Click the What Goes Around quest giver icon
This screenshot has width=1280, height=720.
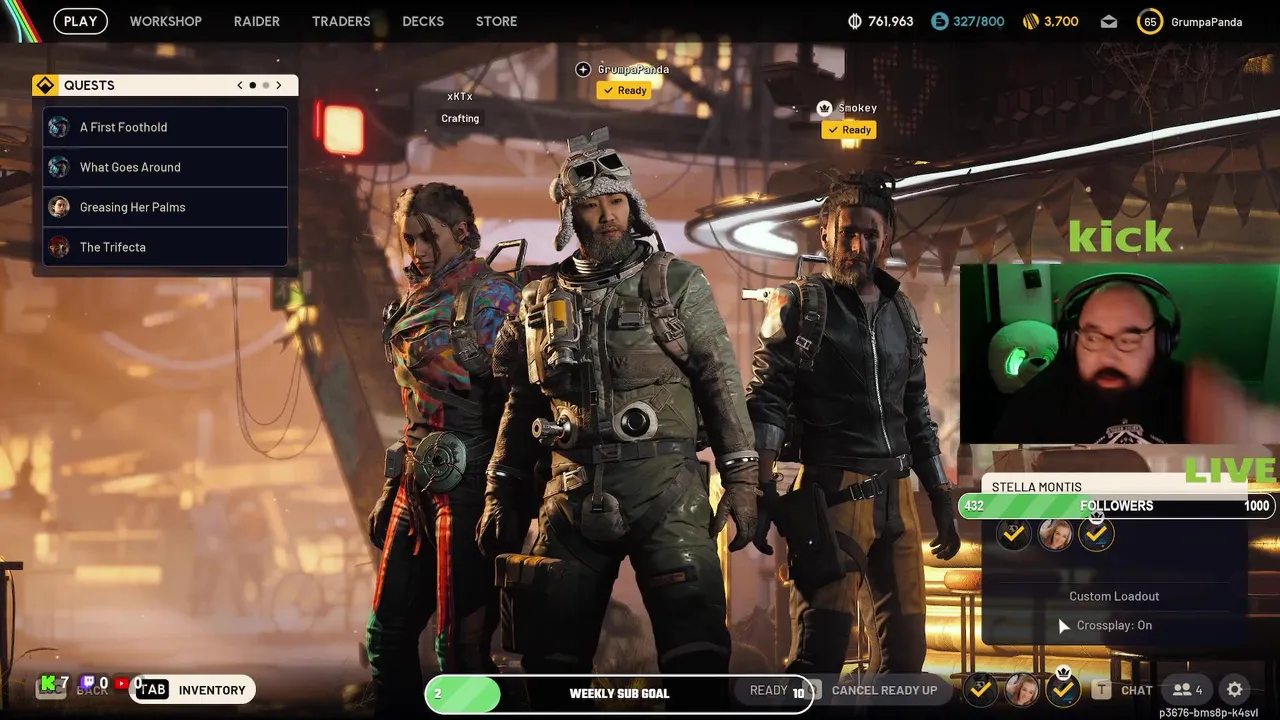coord(59,167)
